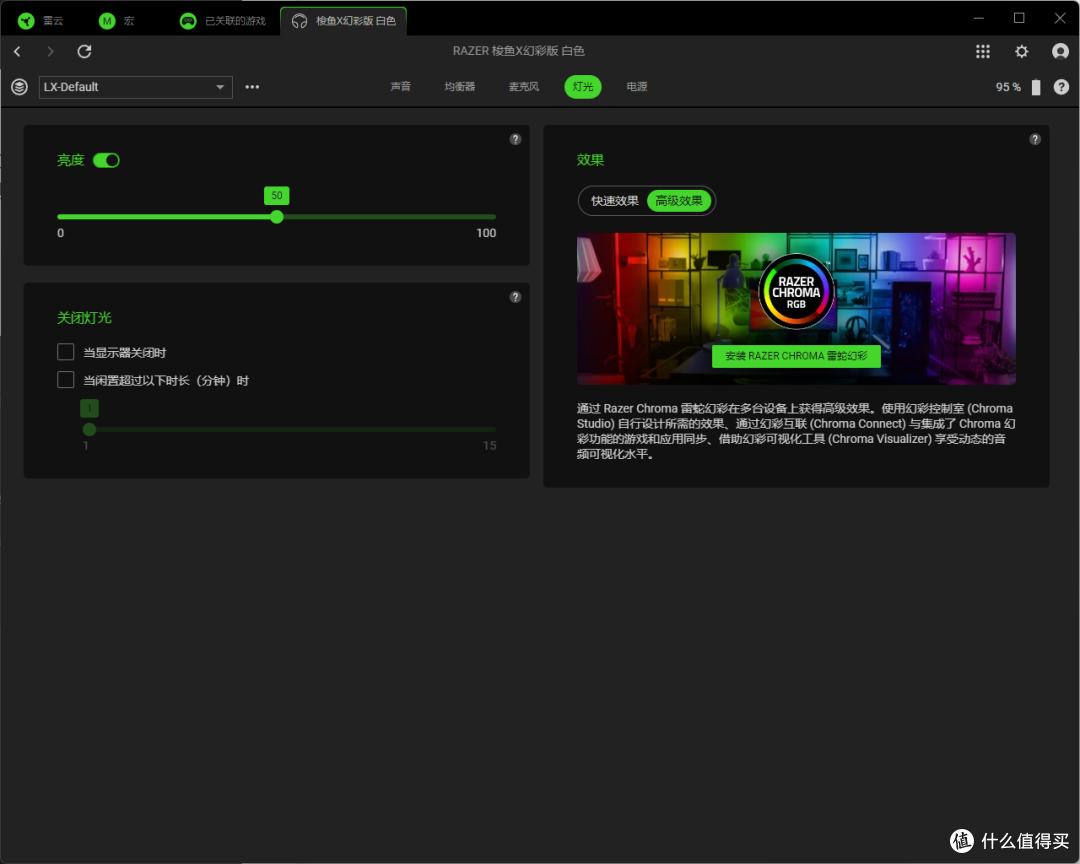
Task: Switch to the 宏 macro tab
Action: pos(116,21)
